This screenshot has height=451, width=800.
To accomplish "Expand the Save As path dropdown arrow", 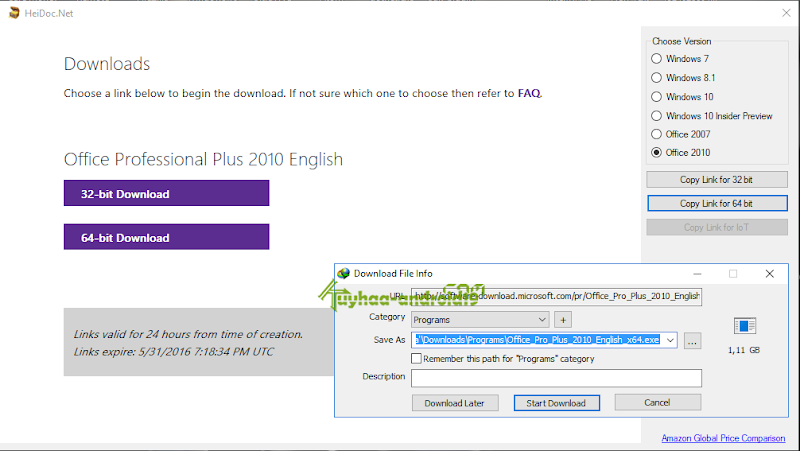I will [x=670, y=340].
